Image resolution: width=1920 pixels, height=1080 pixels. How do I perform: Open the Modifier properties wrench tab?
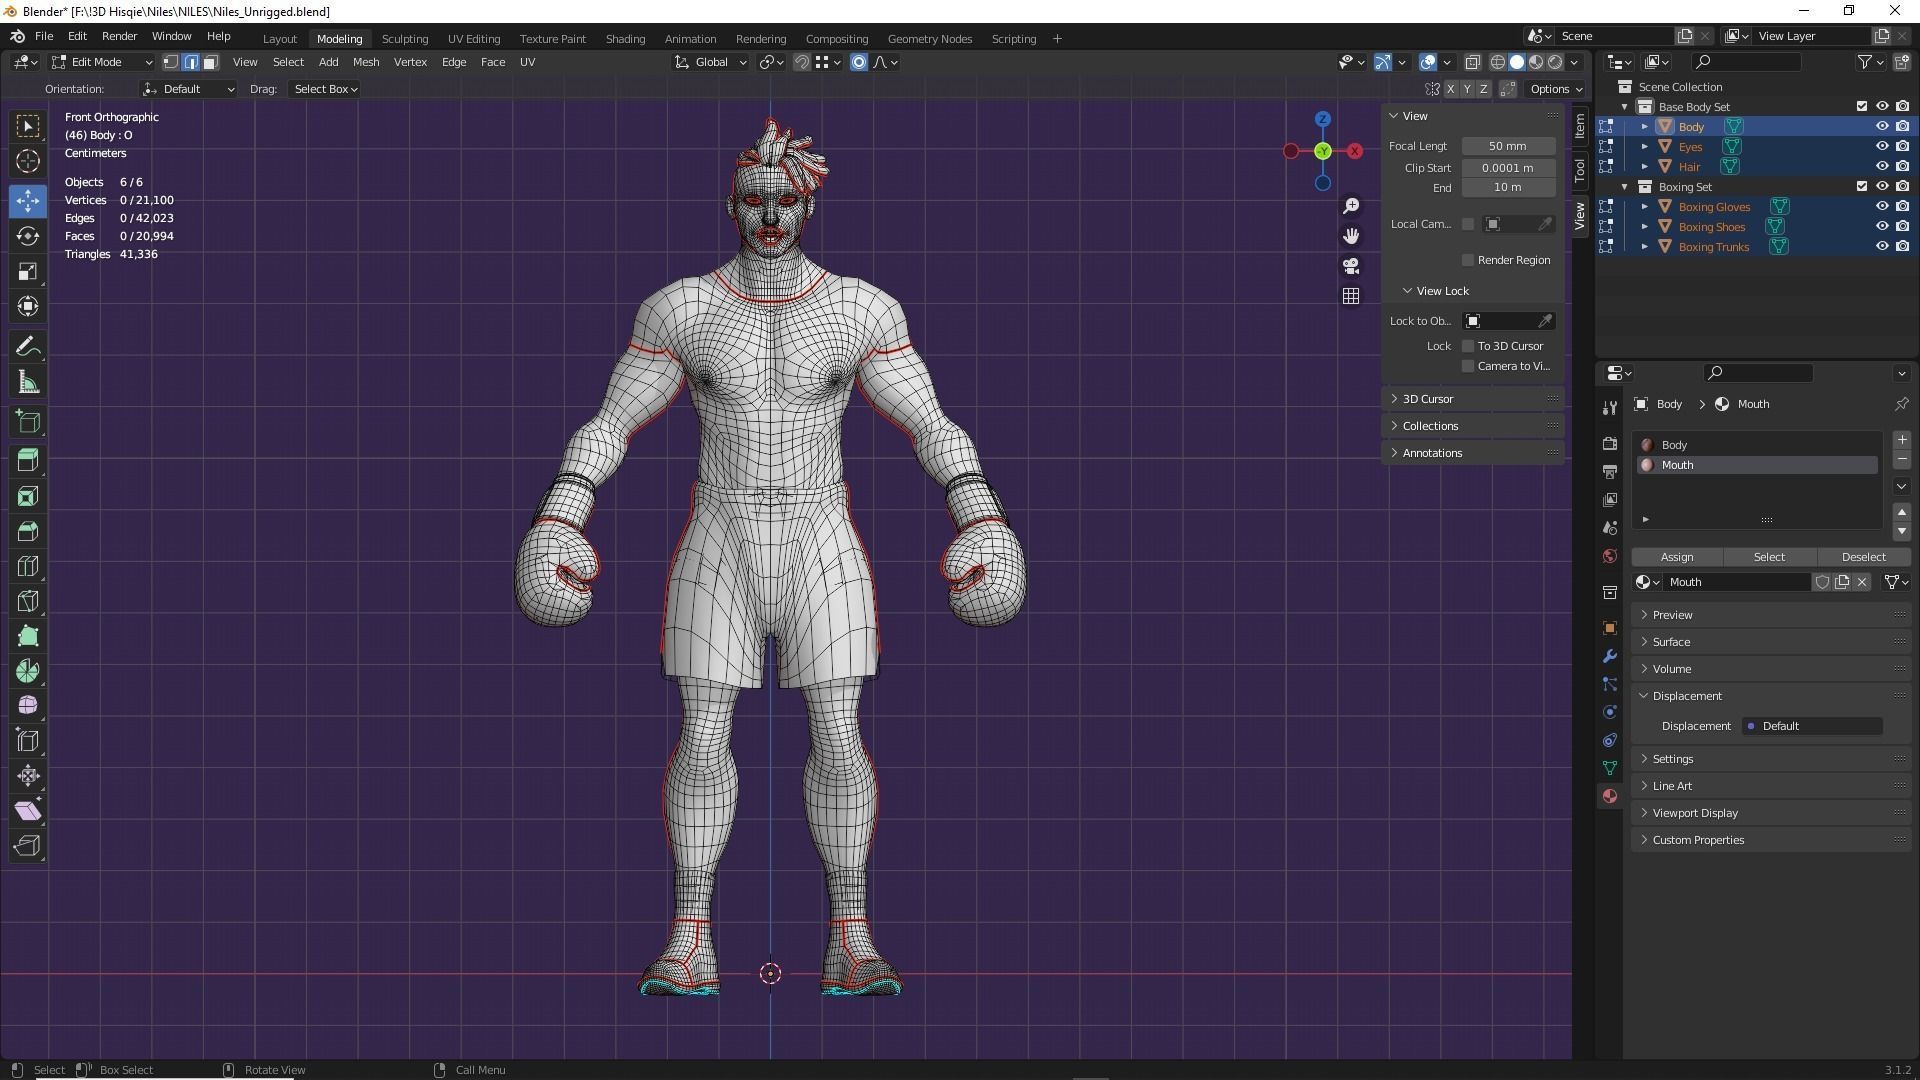tap(1609, 656)
